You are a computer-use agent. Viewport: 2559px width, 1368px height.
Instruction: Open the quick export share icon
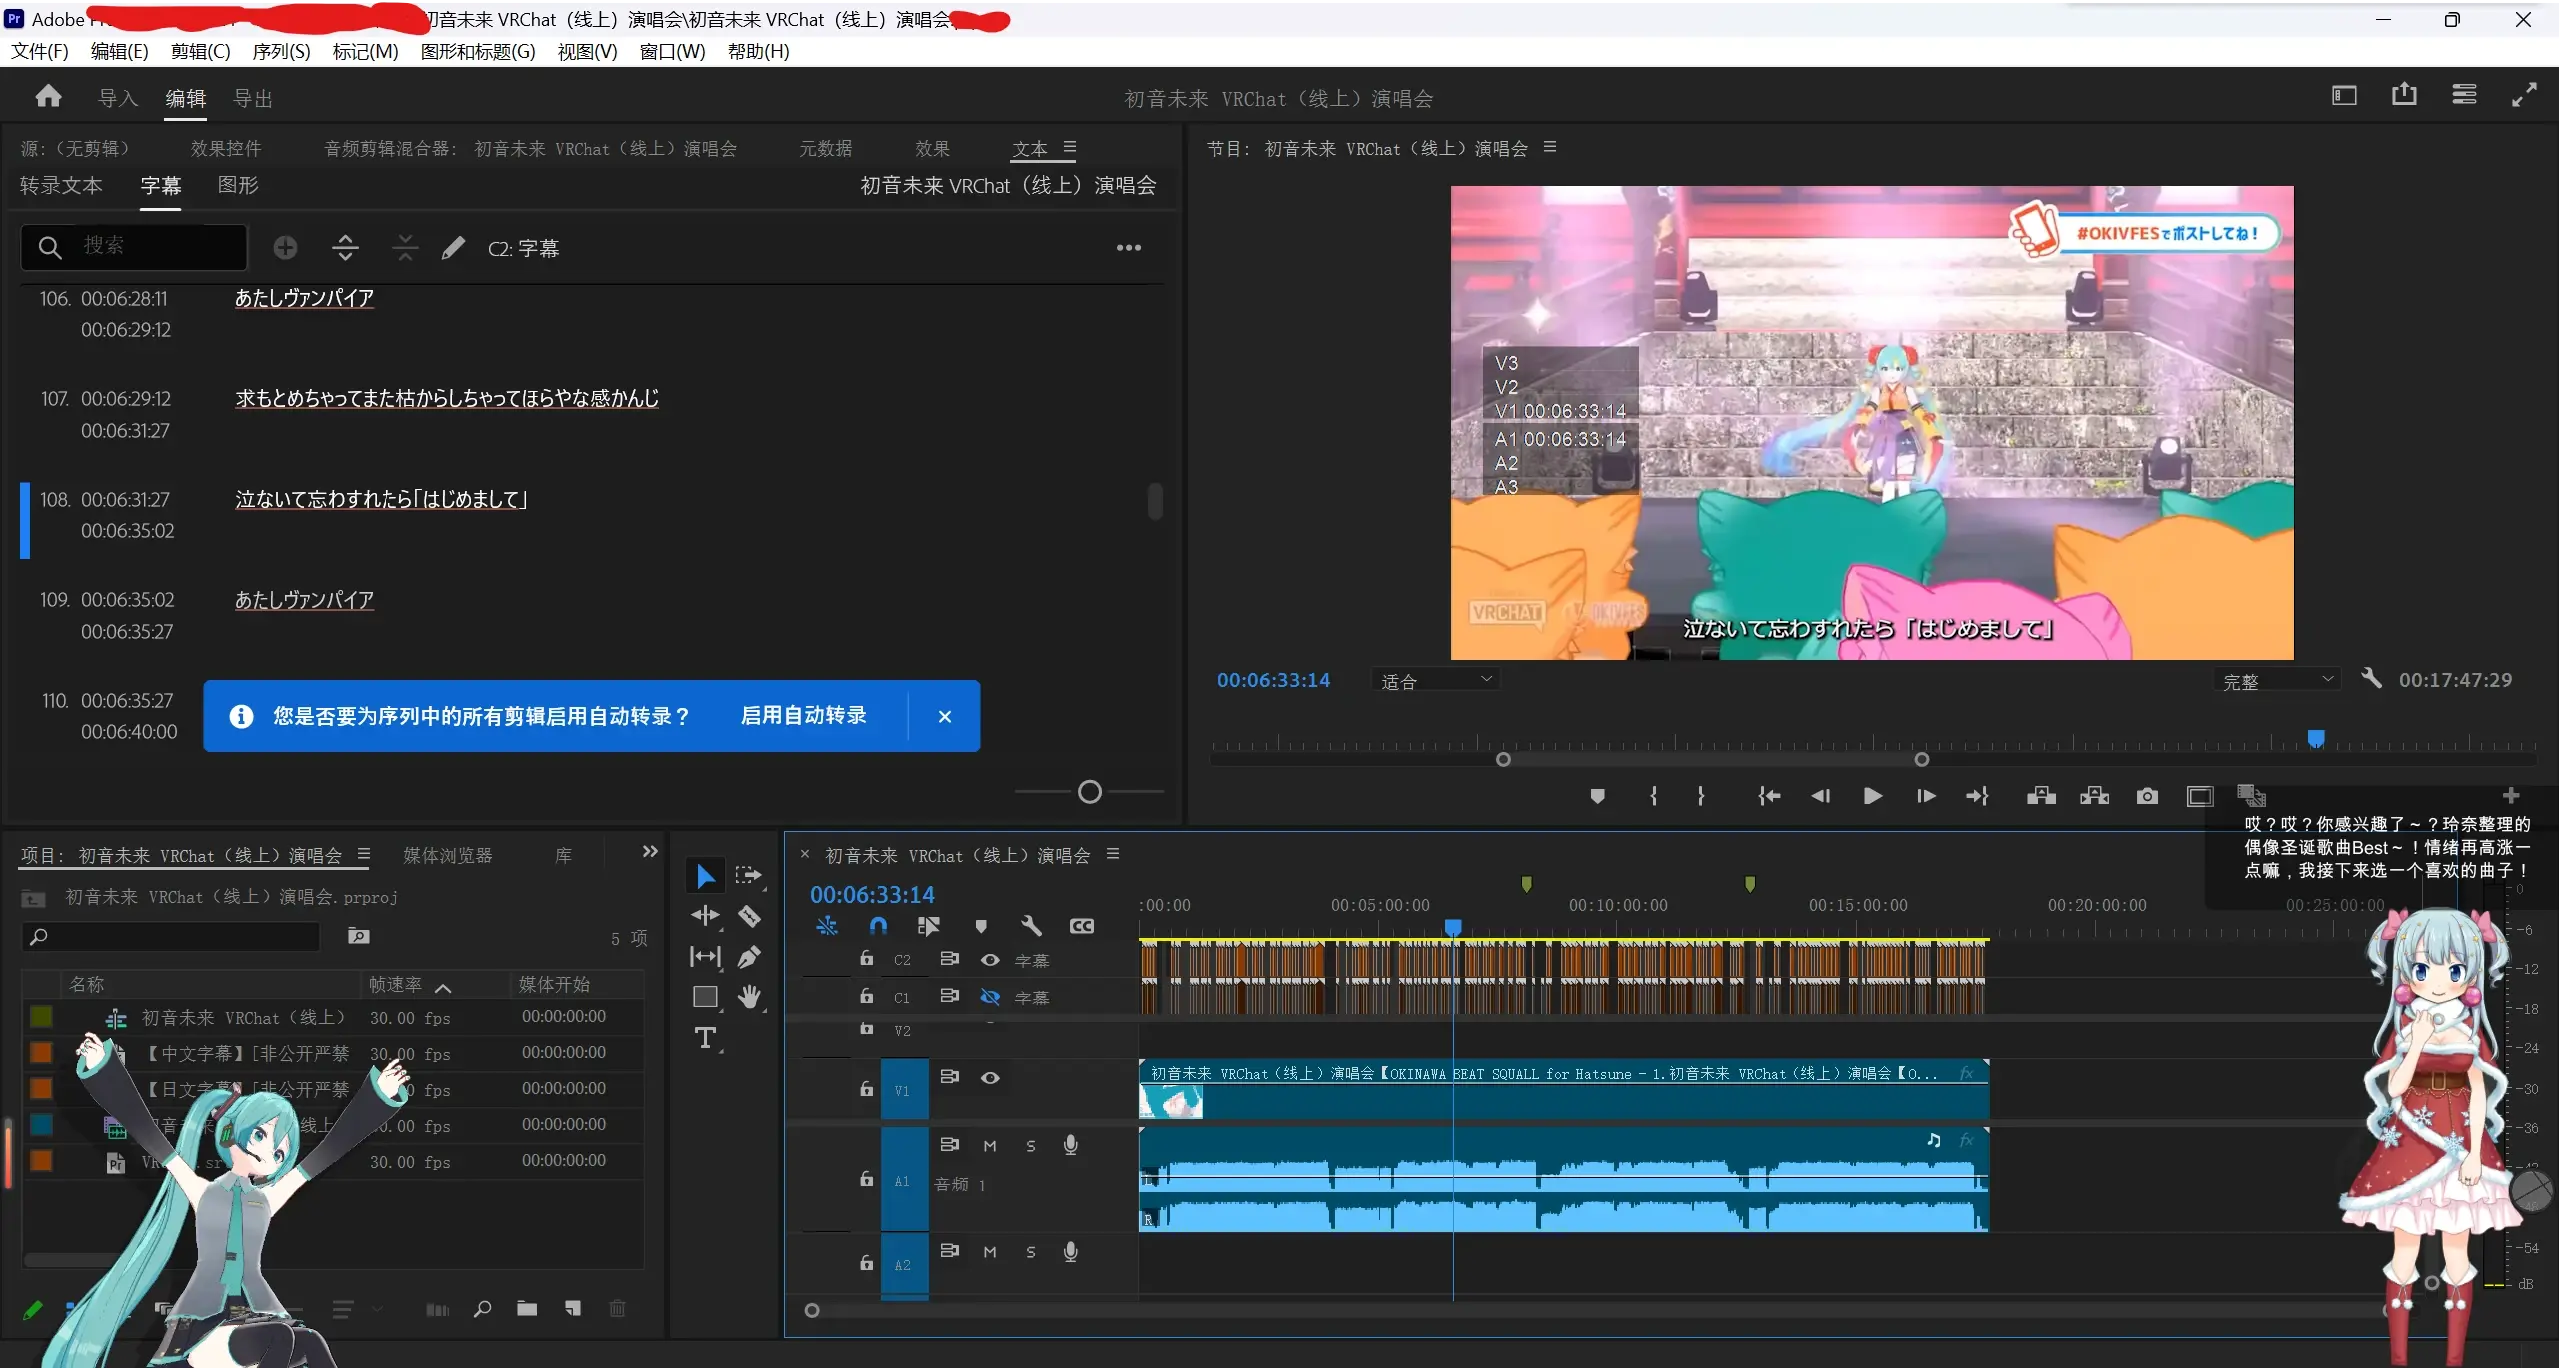tap(2404, 94)
